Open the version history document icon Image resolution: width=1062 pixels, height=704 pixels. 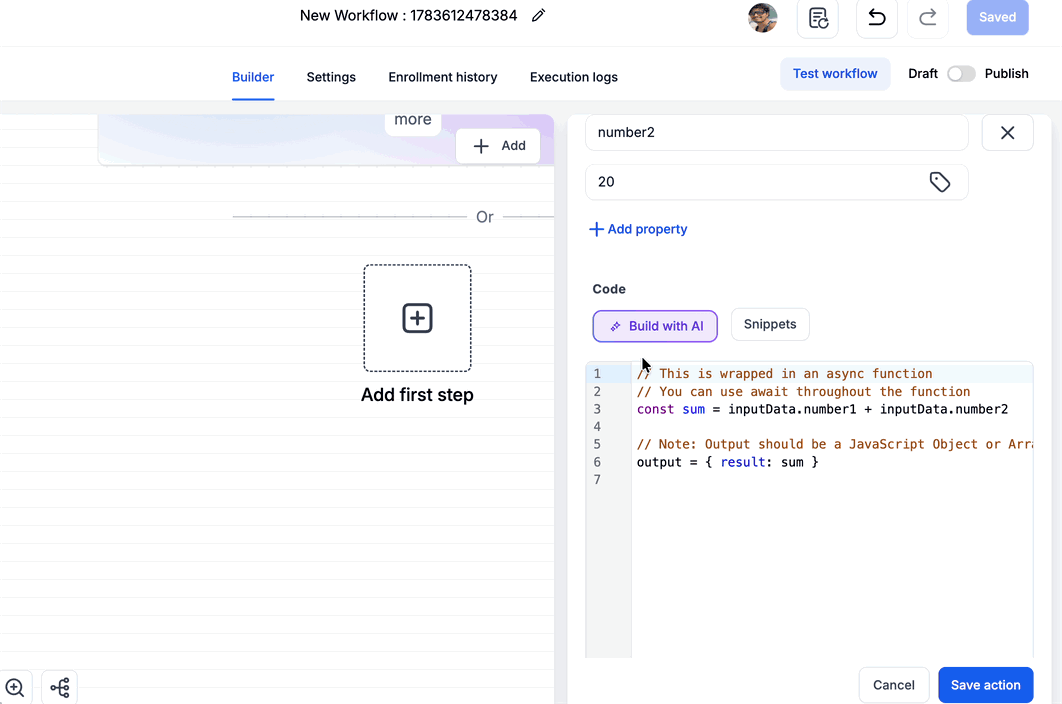coord(818,18)
